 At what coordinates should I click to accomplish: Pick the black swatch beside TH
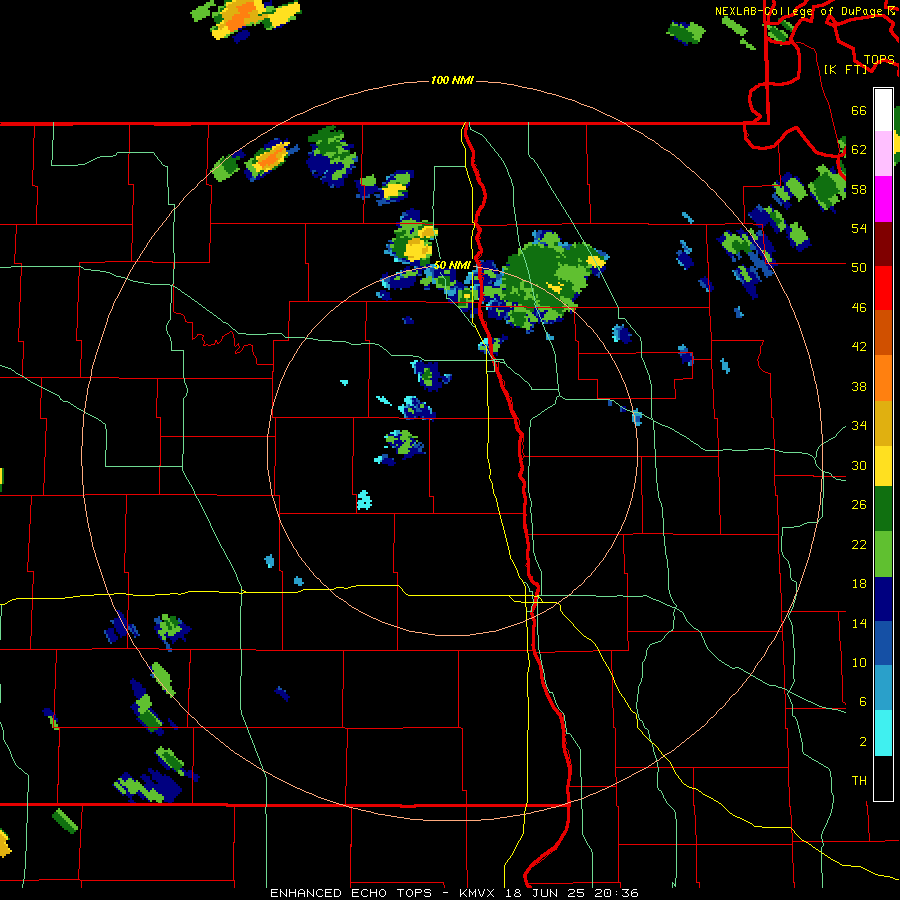[x=883, y=778]
